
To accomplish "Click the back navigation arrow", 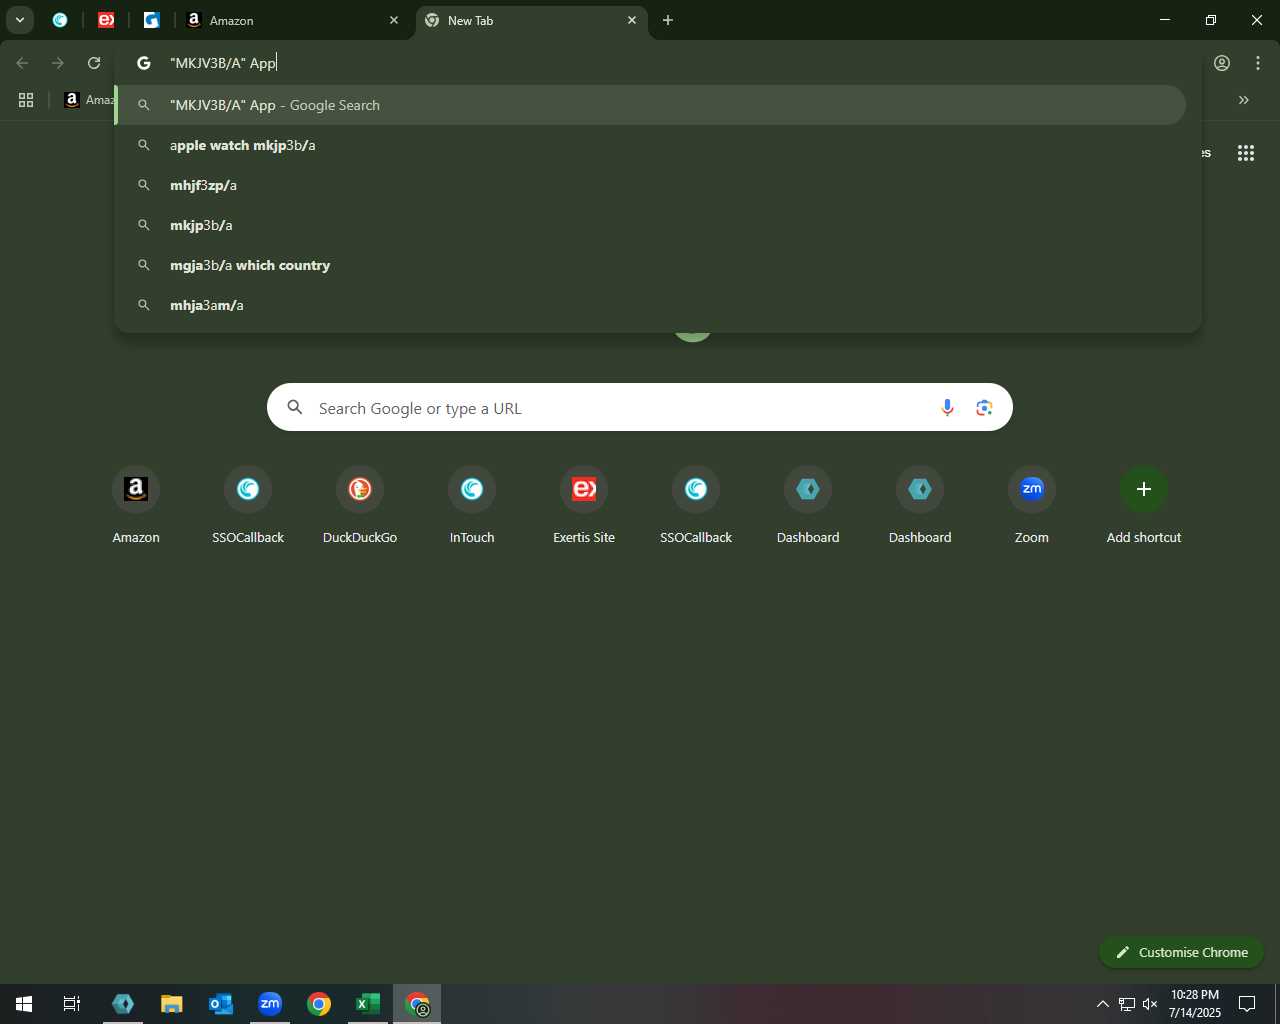I will [22, 63].
